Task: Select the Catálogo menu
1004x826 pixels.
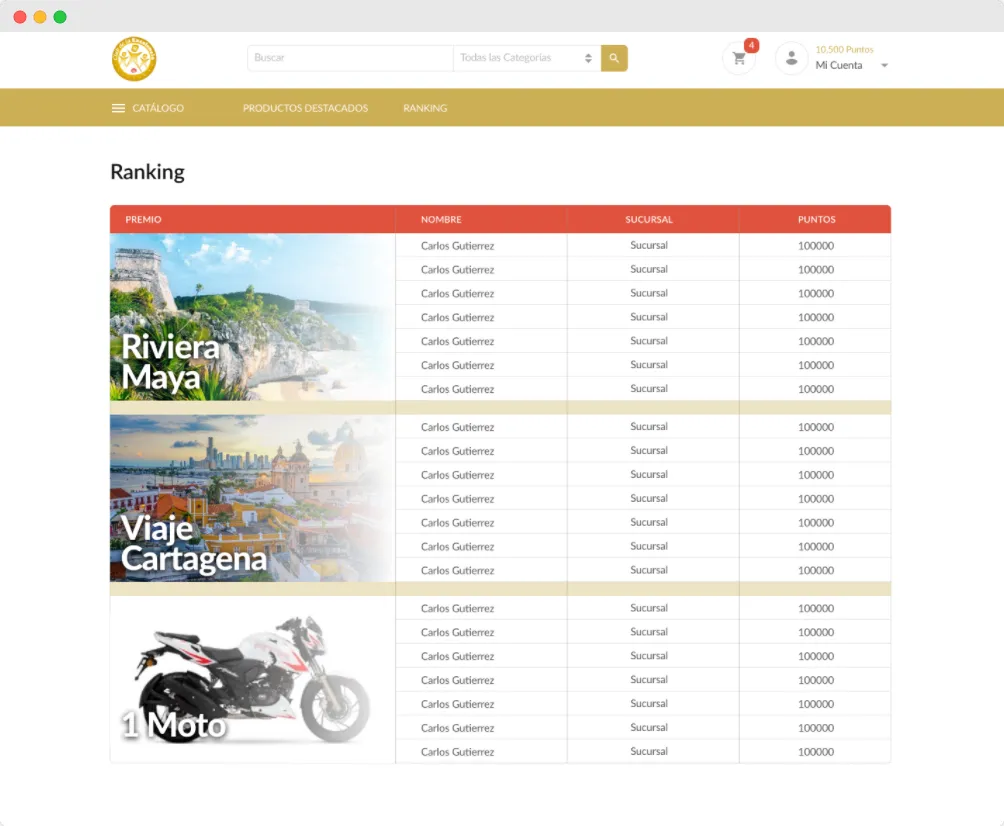Action: tap(156, 108)
